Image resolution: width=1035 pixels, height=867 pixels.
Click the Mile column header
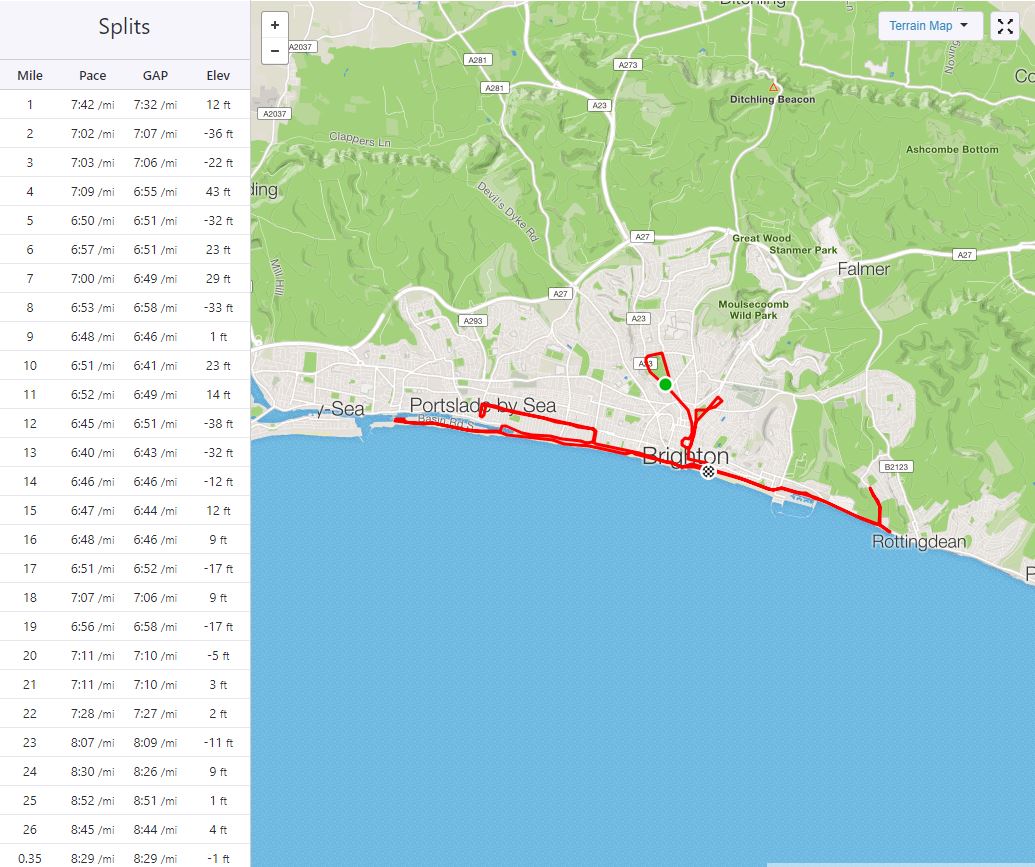[30, 75]
